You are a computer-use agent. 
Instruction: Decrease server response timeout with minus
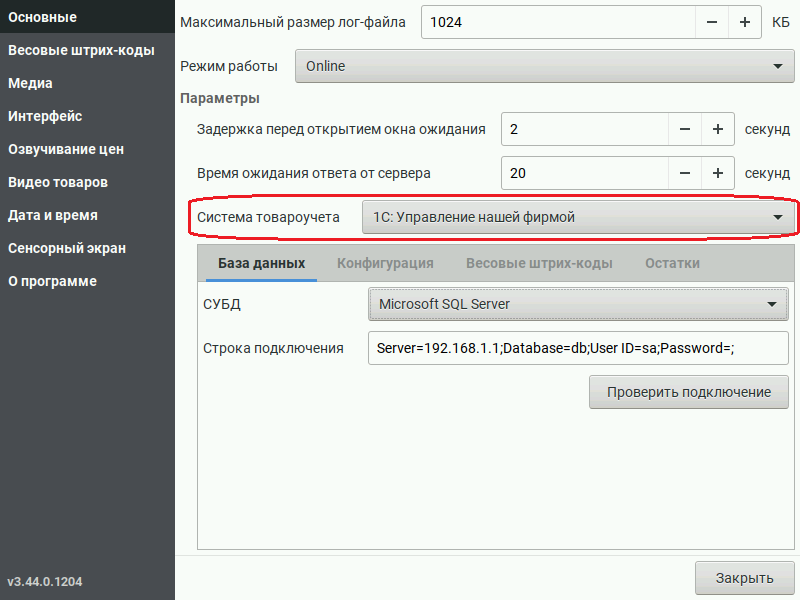685,173
